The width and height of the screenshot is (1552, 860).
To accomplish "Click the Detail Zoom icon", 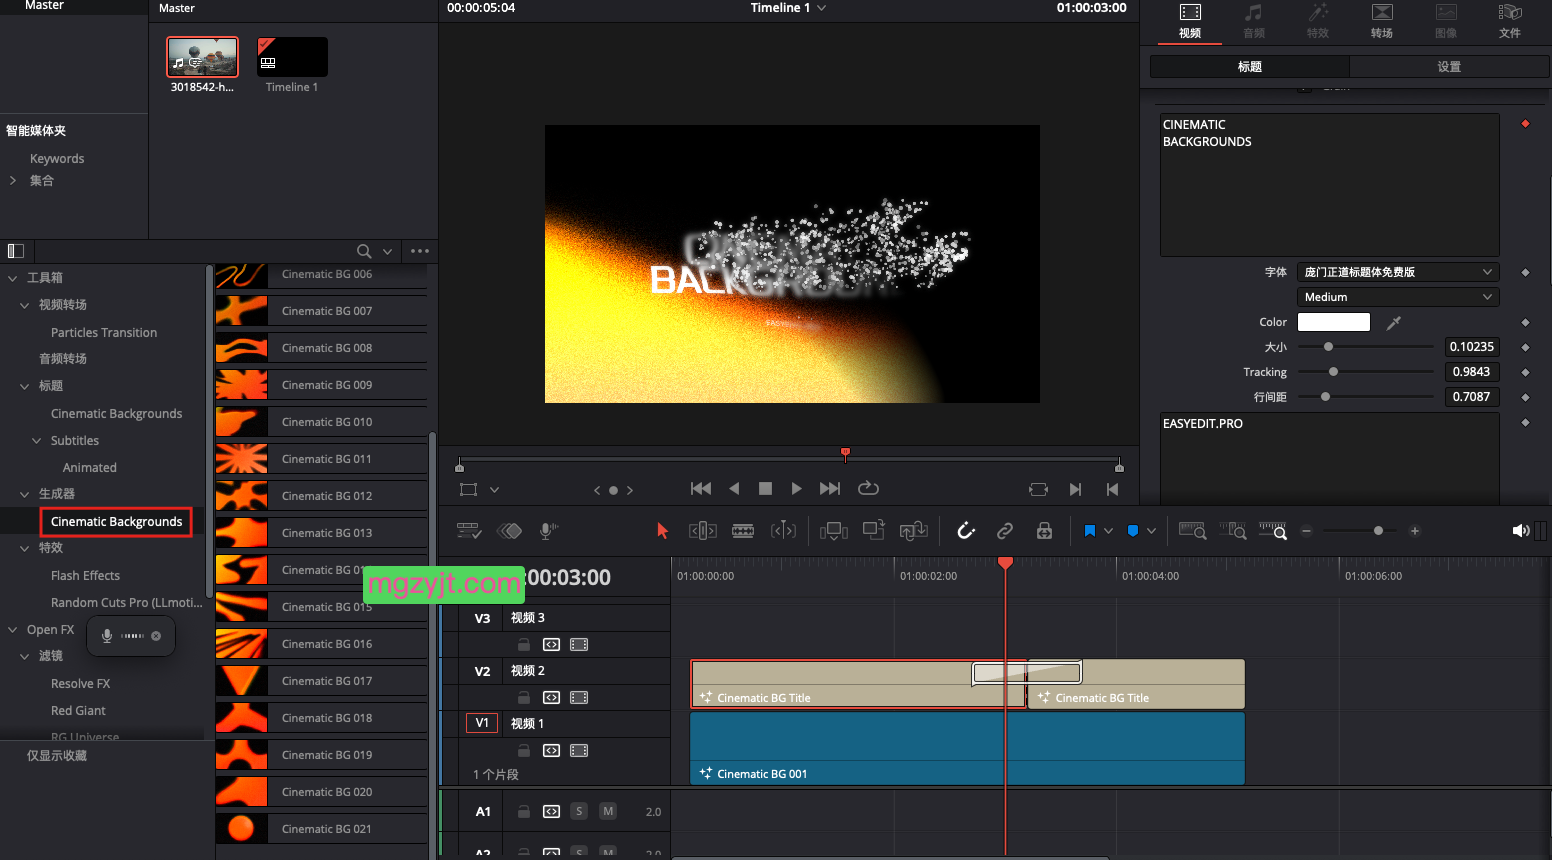I will click(x=1233, y=531).
